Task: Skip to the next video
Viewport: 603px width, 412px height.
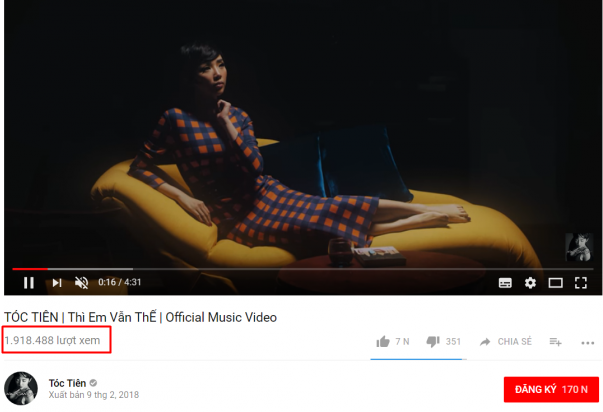Action: 57,283
